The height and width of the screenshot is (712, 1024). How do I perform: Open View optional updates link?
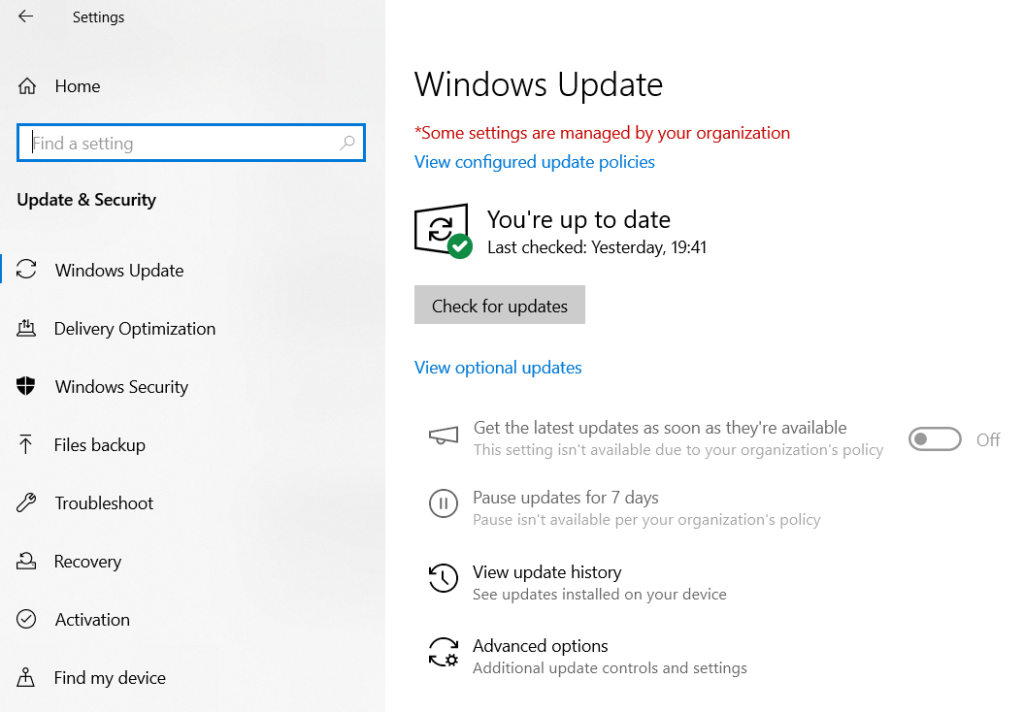[x=498, y=368]
